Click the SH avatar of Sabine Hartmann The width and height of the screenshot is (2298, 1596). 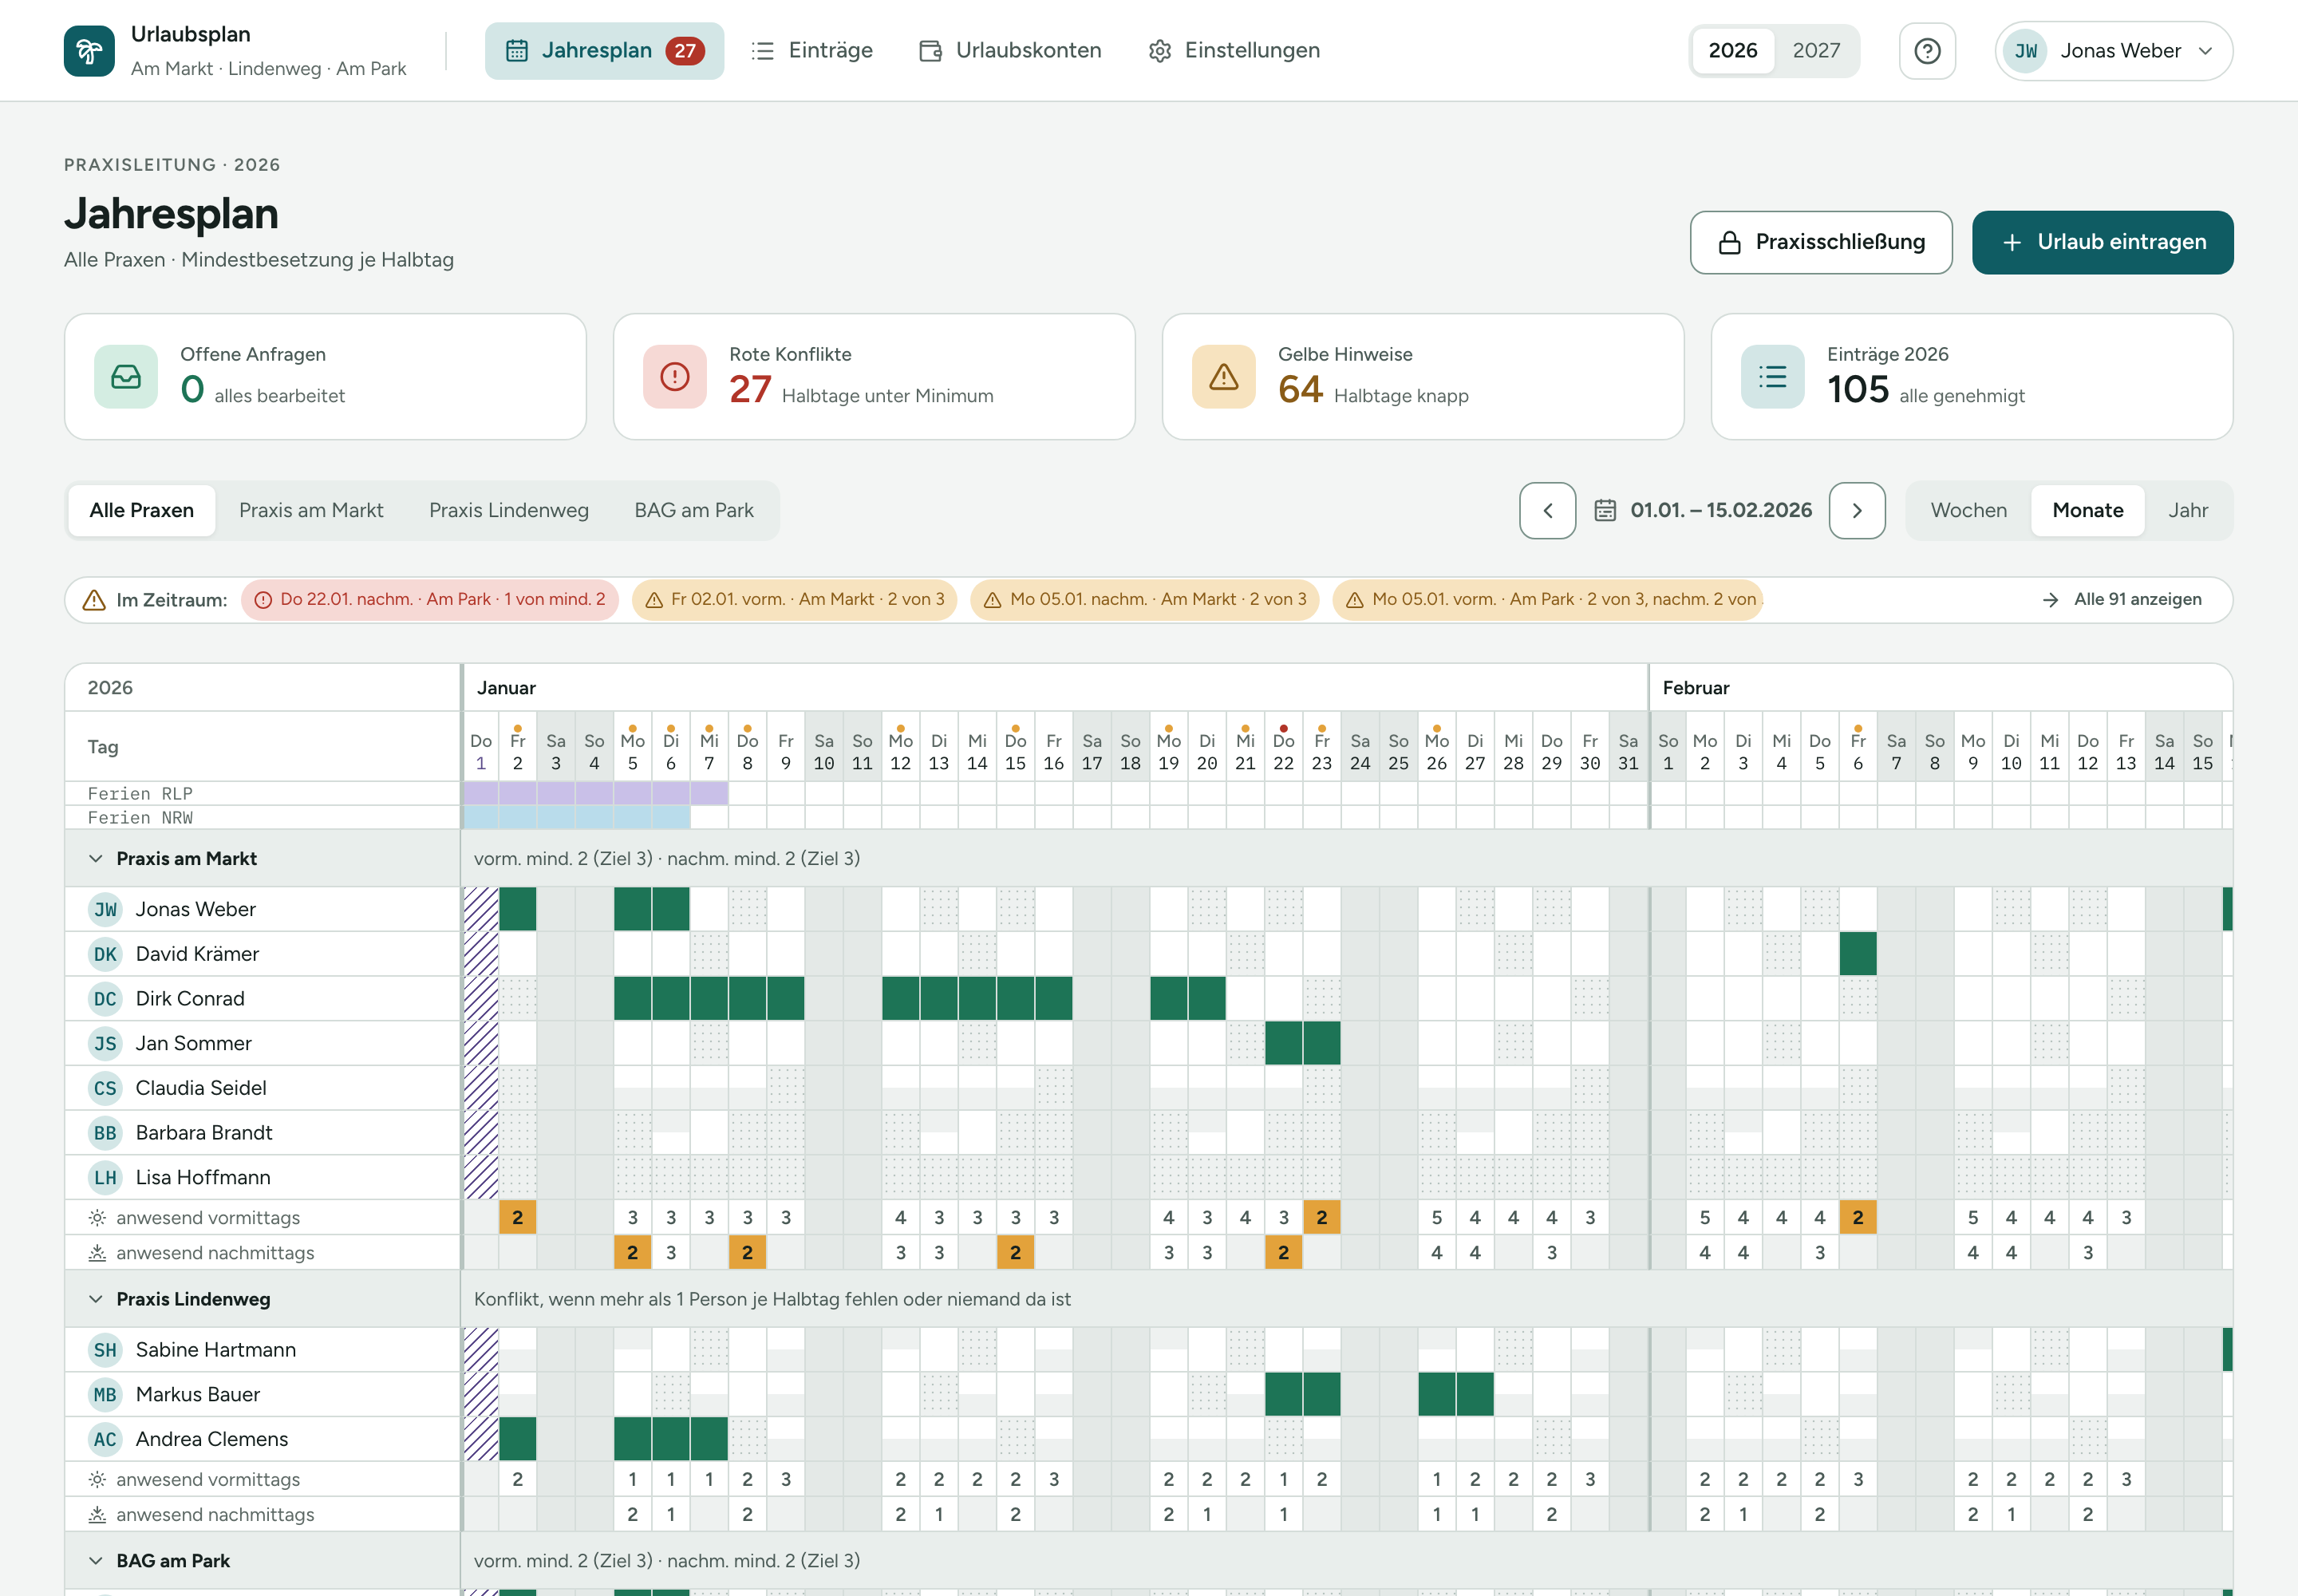point(105,1350)
